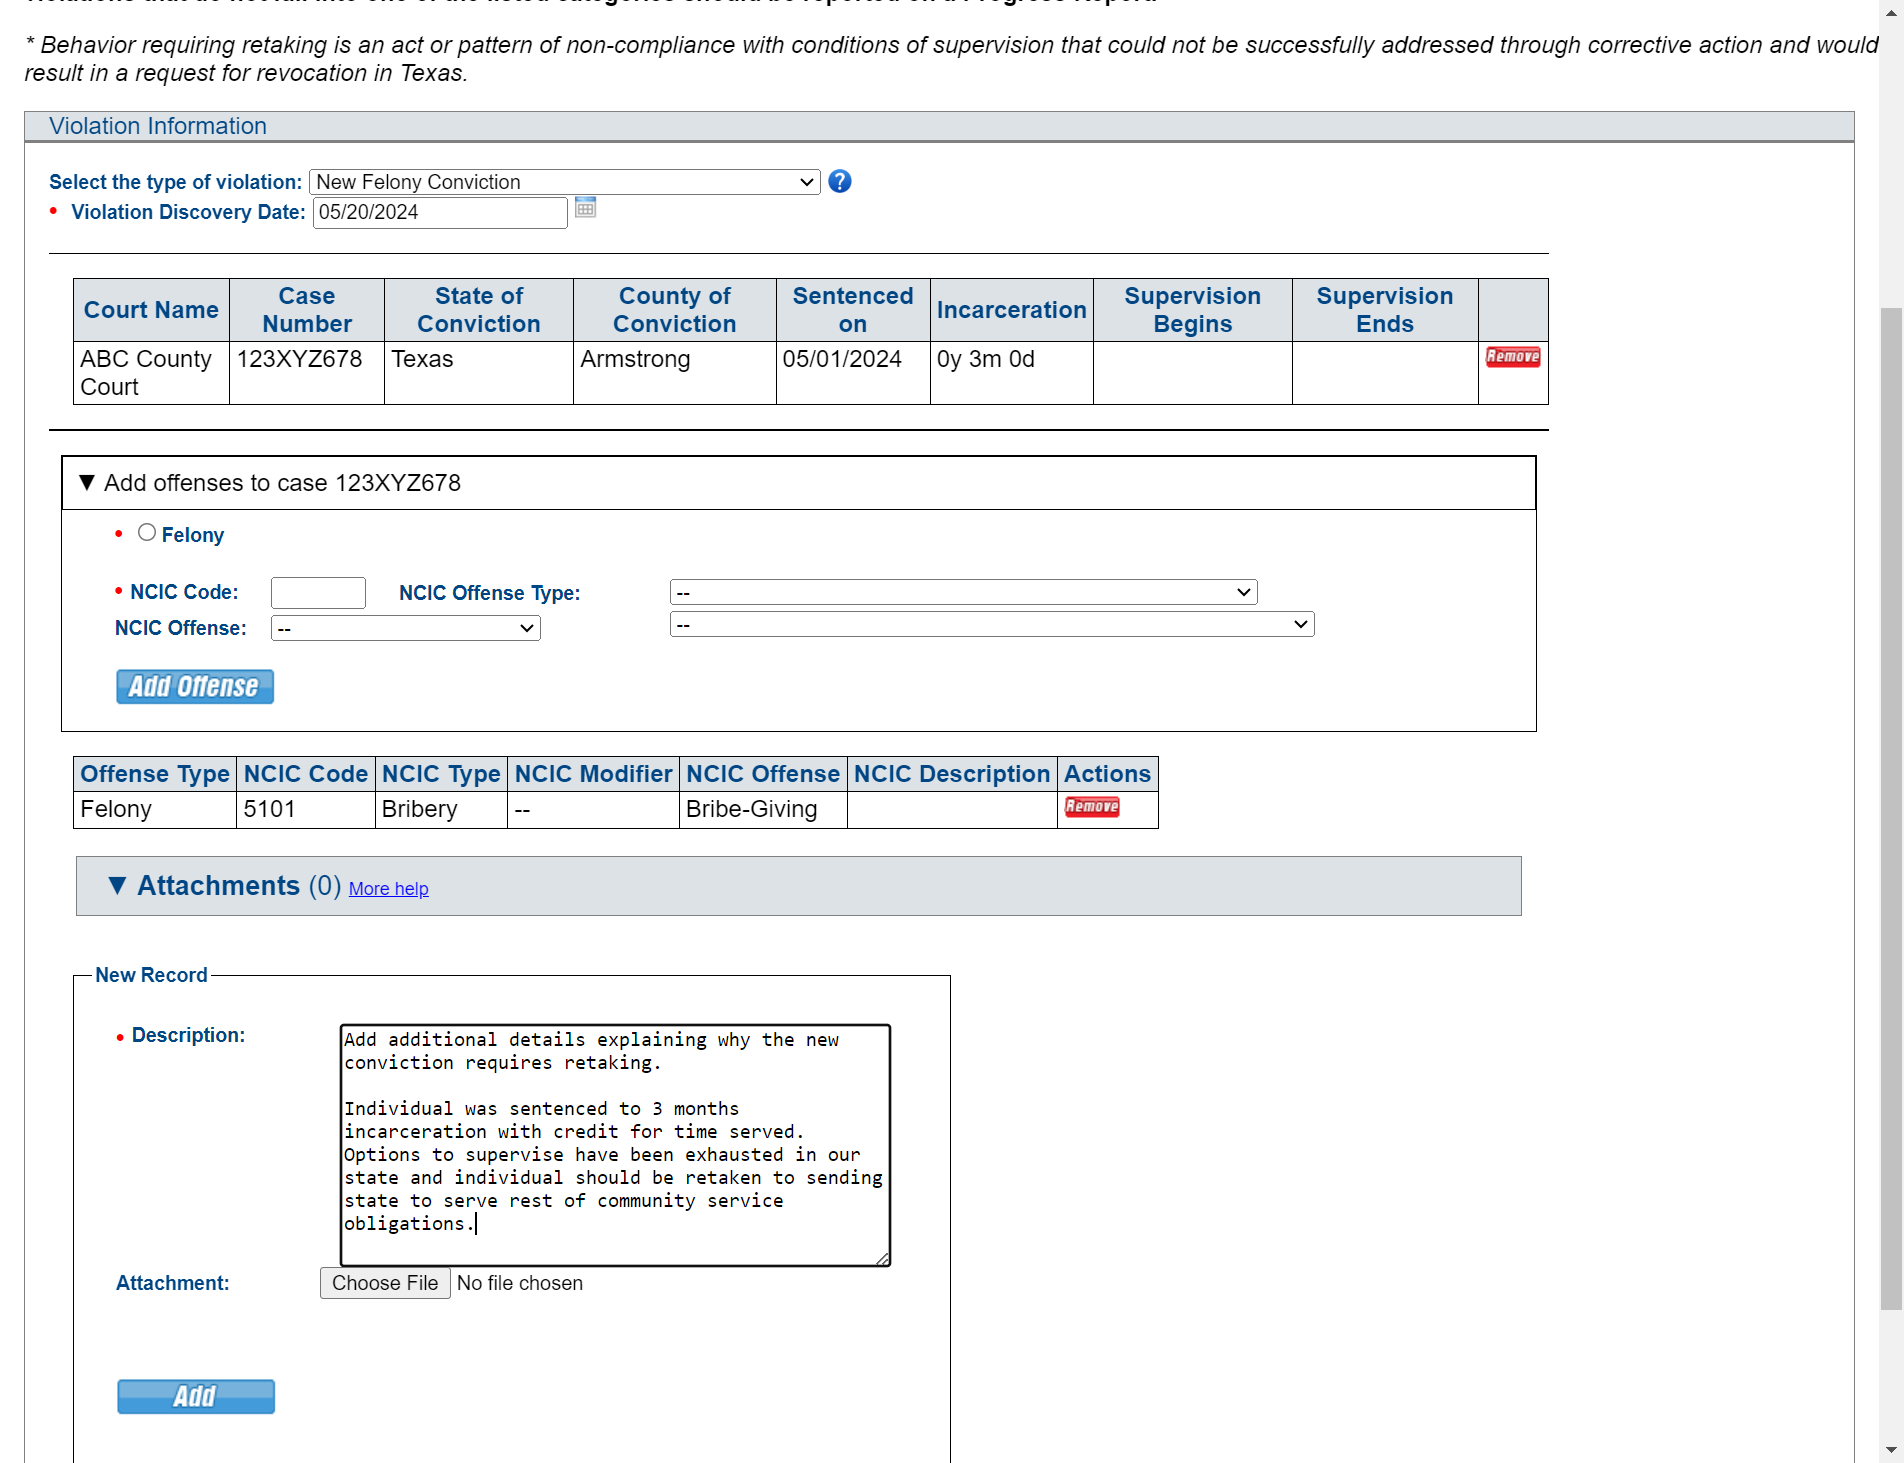Click Choose File for attachment
Viewport: 1904px width, 1463px height.
(385, 1283)
